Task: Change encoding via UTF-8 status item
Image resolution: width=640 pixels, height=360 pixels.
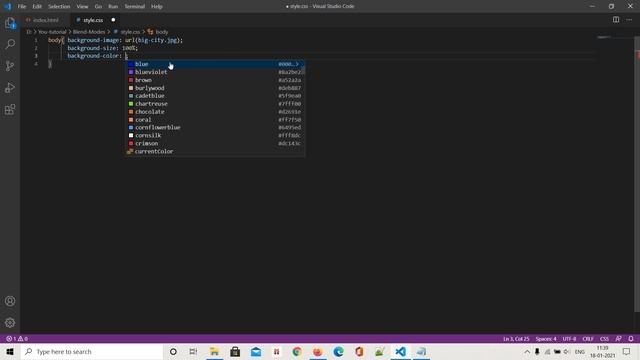Action: (x=569, y=339)
